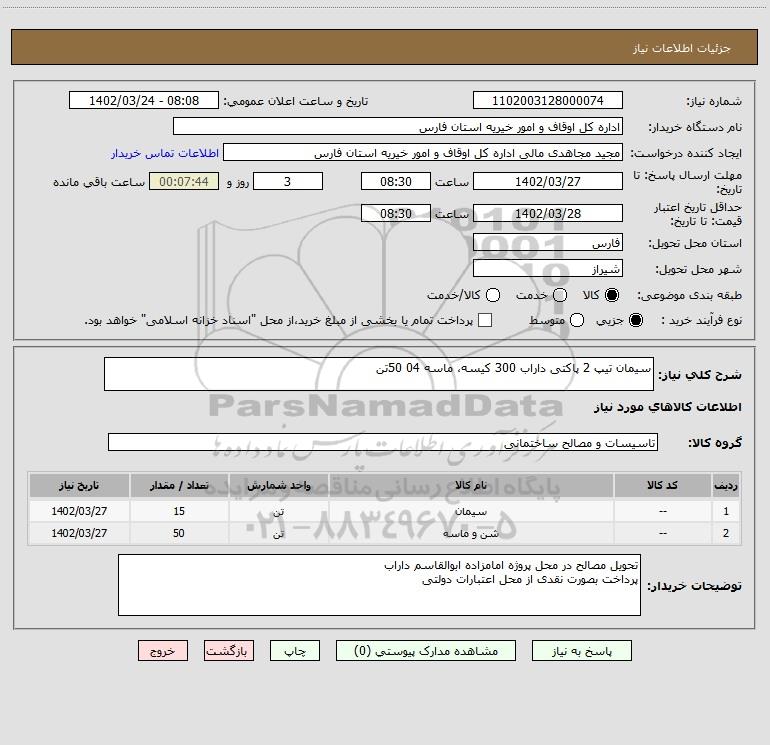Click the delivery city field شیراز

click(x=548, y=269)
